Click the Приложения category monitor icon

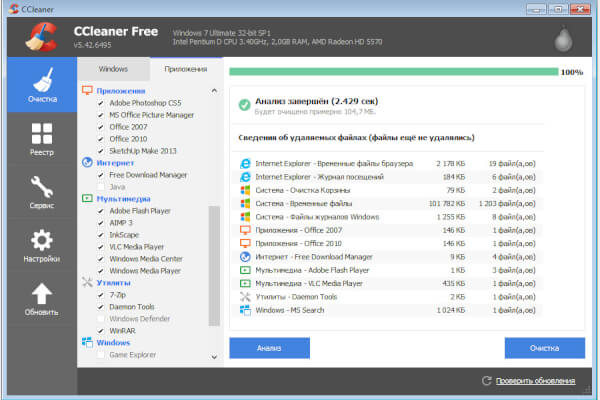(87, 90)
